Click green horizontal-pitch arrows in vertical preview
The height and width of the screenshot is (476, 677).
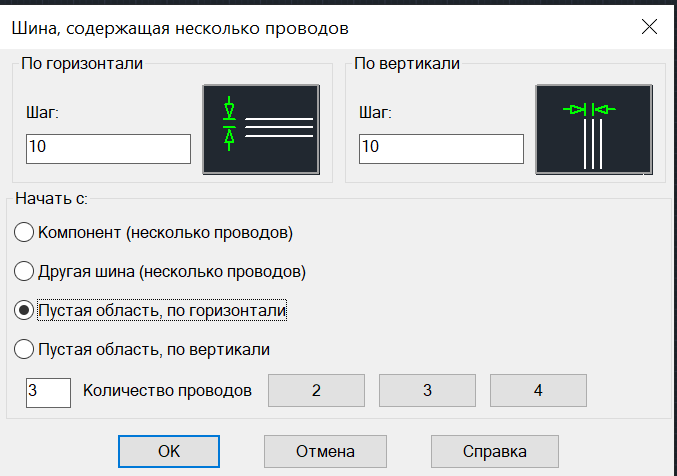pos(589,109)
